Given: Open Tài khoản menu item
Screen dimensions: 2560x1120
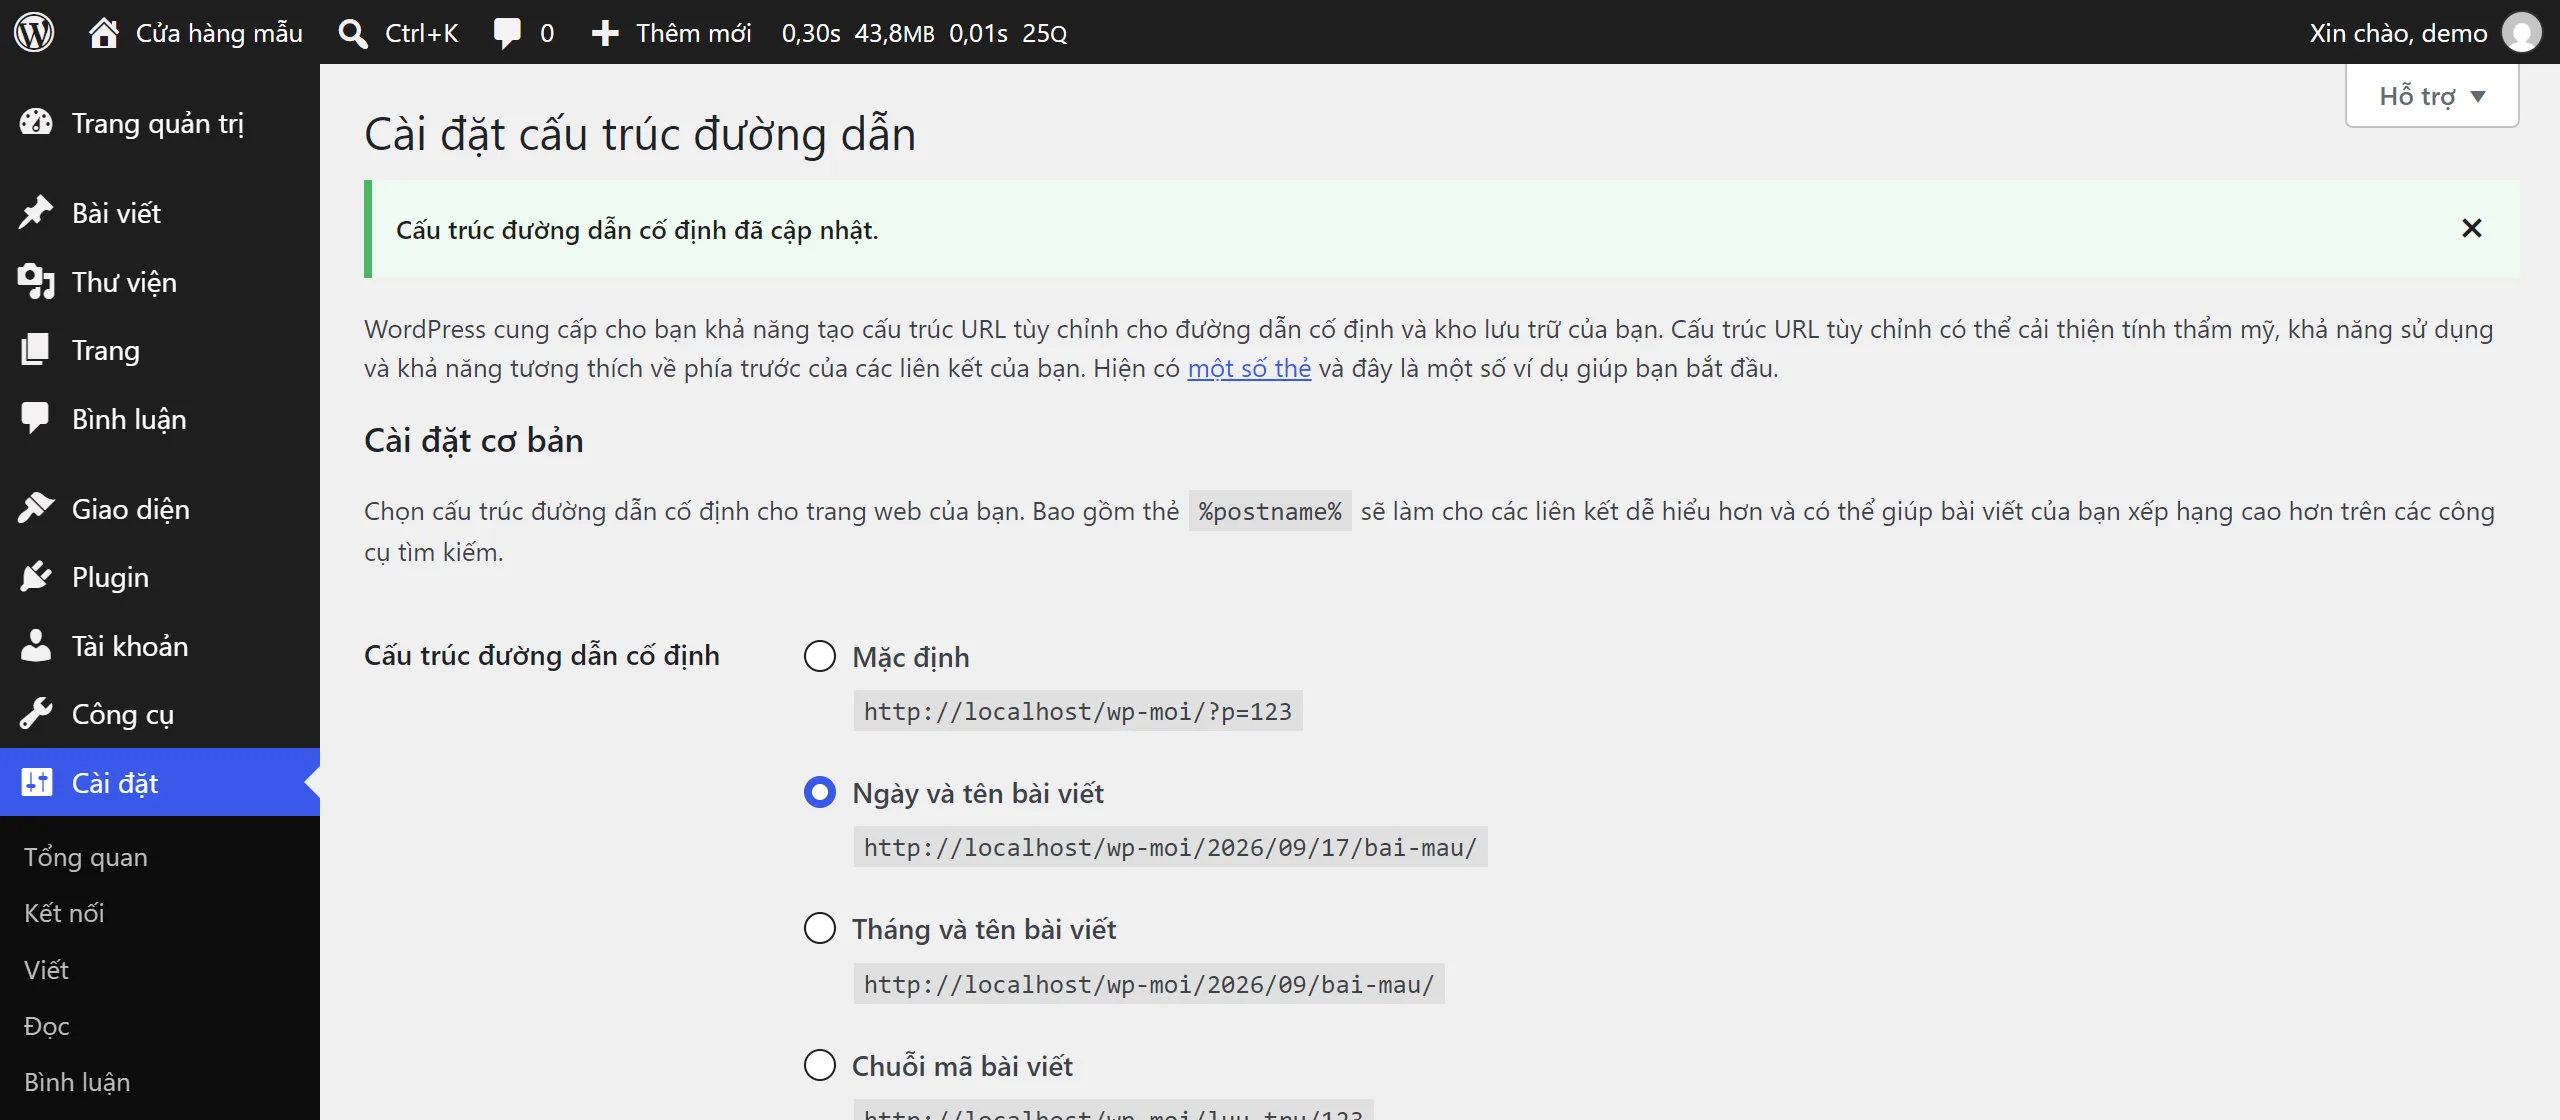Looking at the screenshot, I should pos(160,646).
